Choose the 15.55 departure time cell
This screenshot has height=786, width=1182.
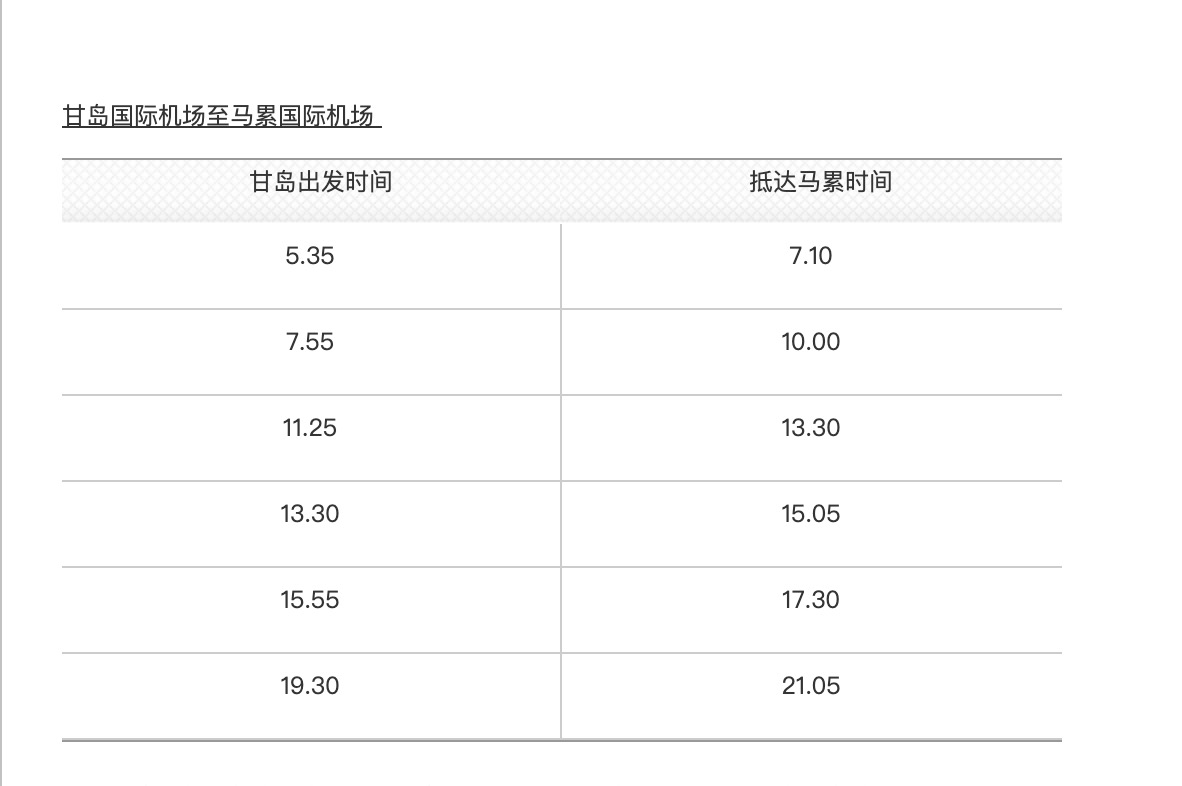pyautogui.click(x=310, y=600)
